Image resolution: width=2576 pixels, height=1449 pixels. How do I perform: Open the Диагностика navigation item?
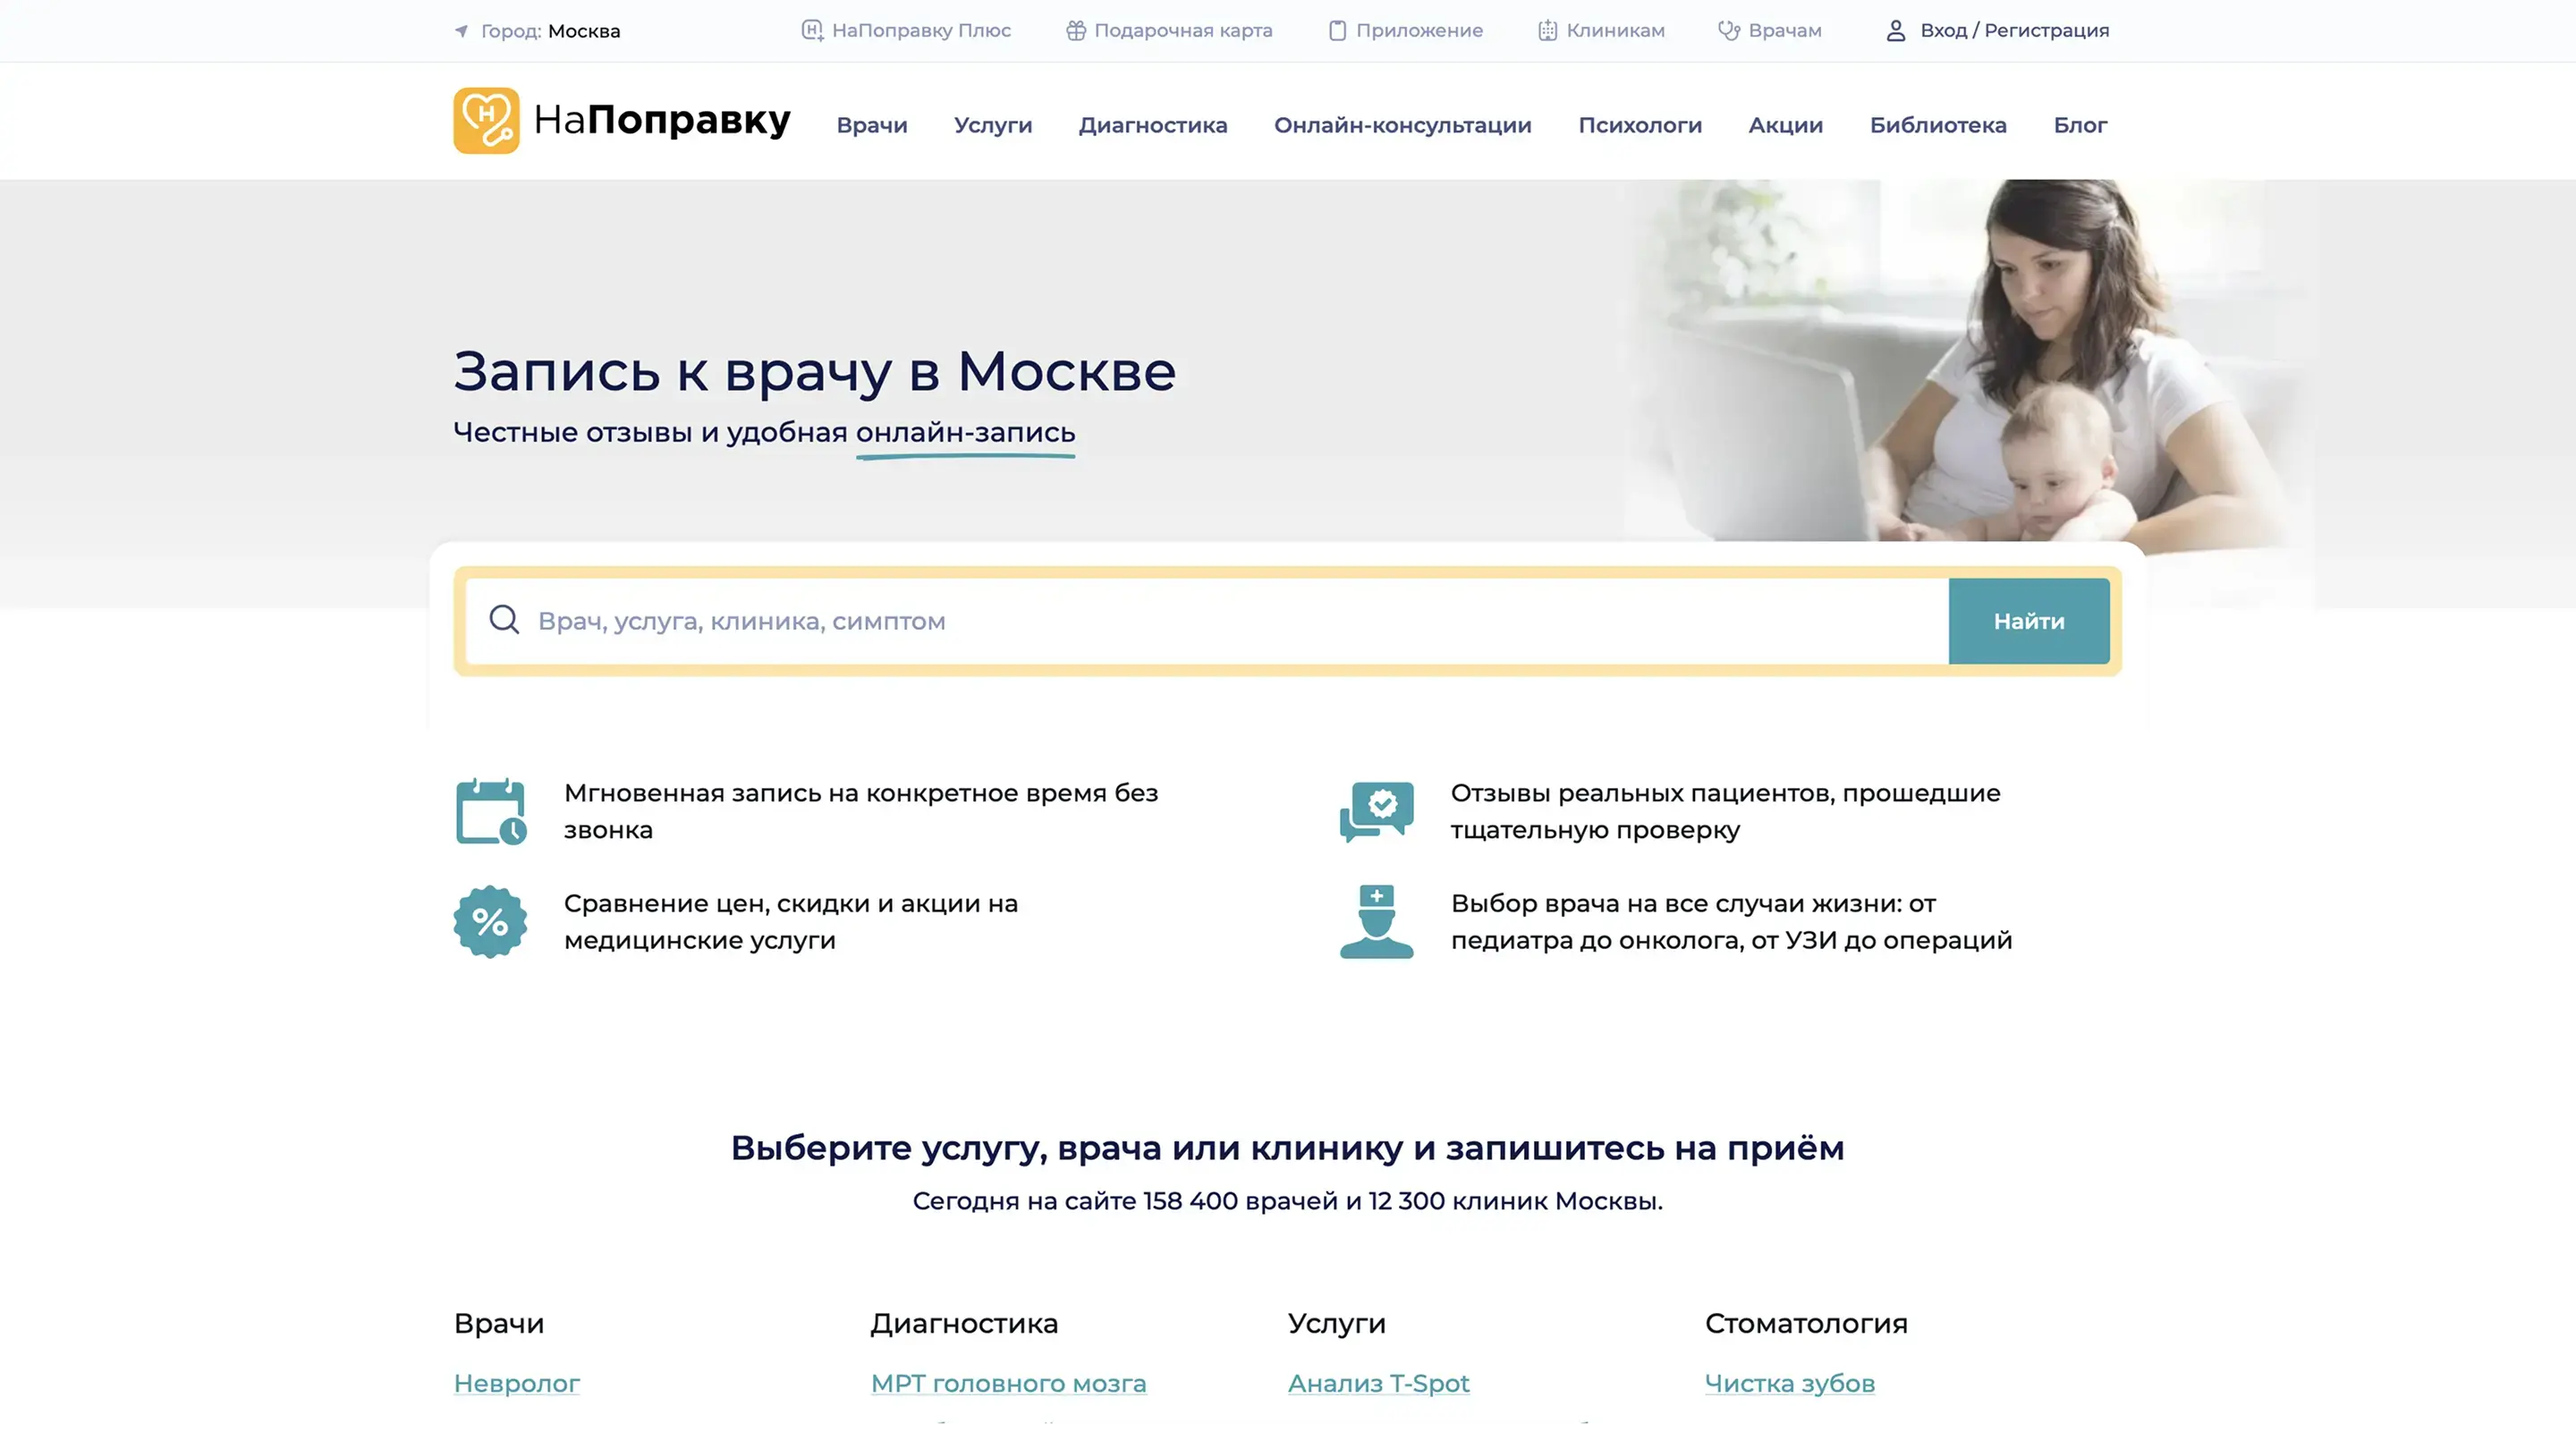pos(1152,125)
